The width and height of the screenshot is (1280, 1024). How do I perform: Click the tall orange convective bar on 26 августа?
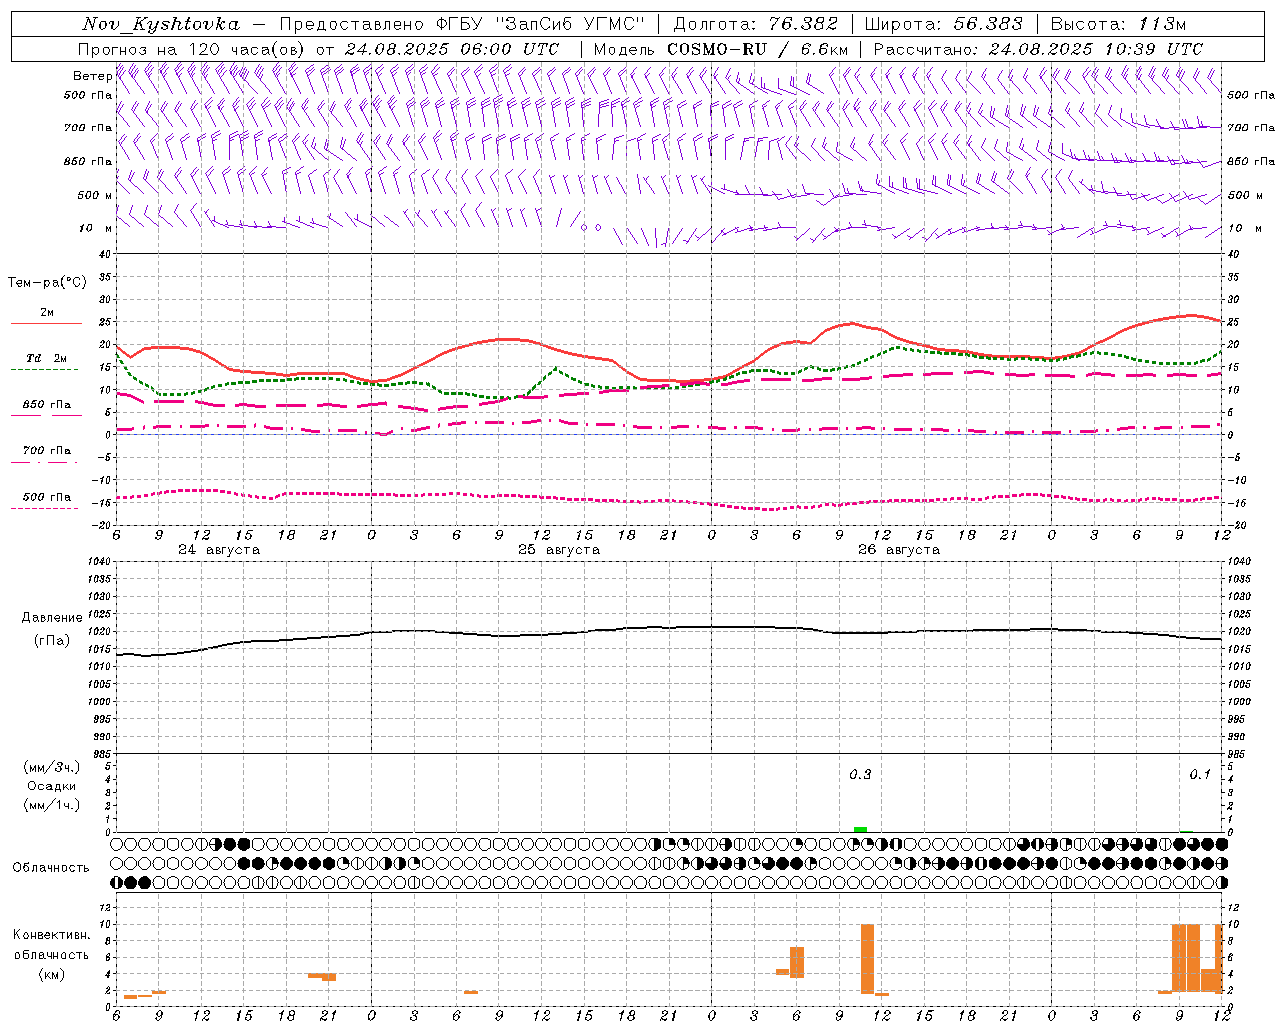[x=867, y=958]
